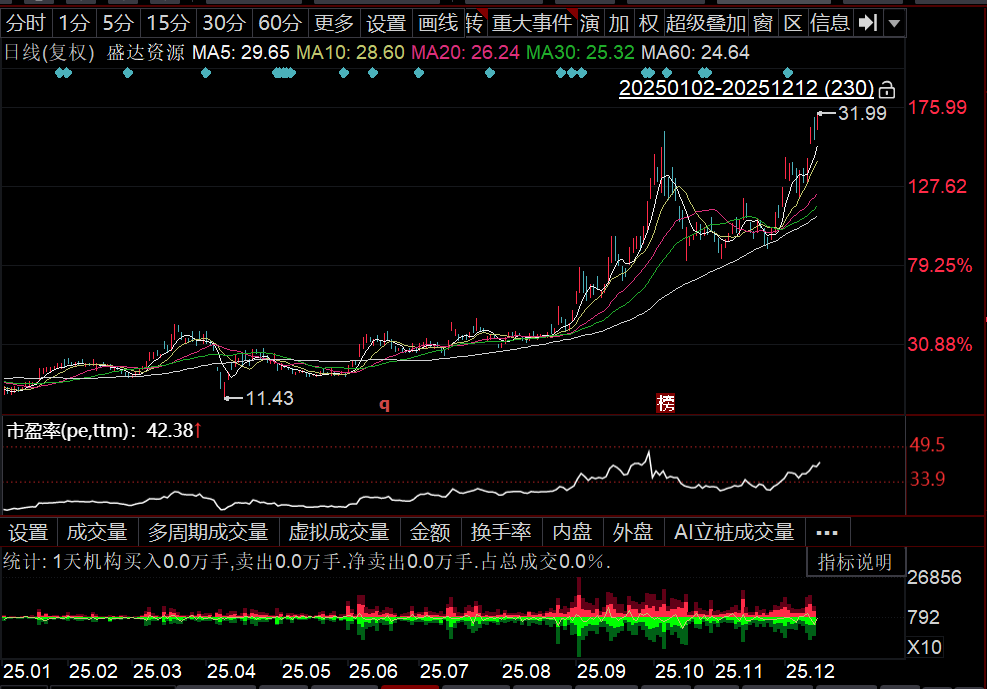Click the 市盈率(pe,ttm) indicator title

[71, 431]
